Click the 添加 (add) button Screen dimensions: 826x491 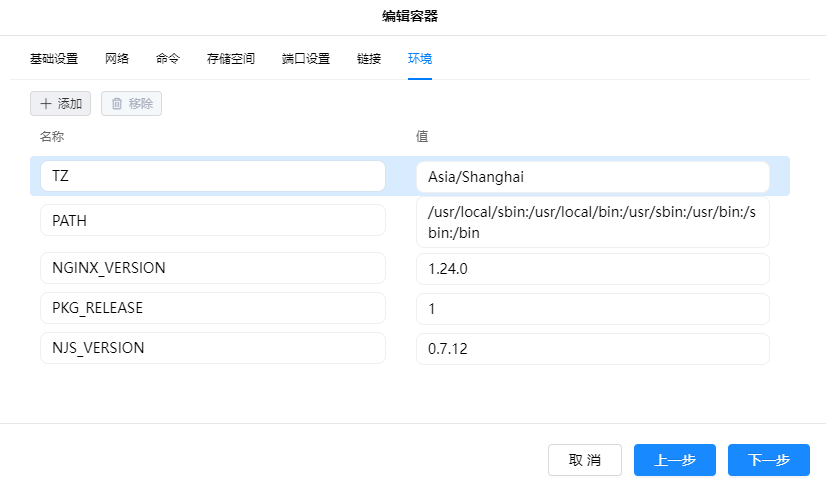pos(60,103)
